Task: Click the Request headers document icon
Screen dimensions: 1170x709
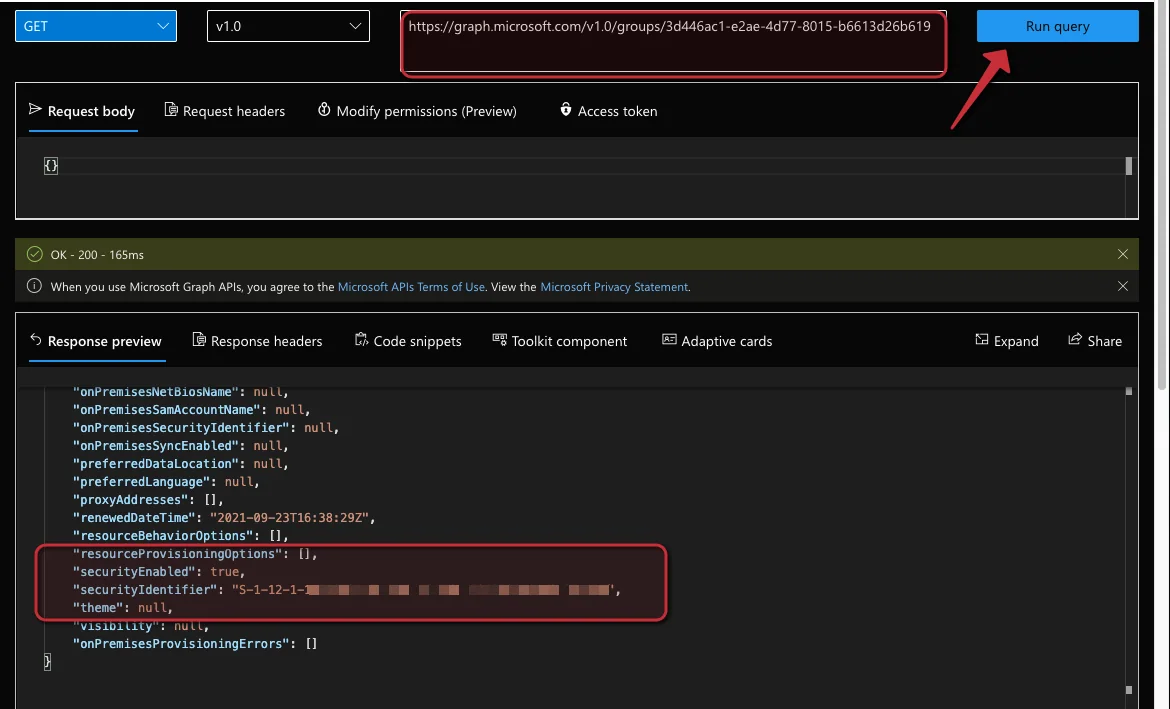Action: tap(171, 110)
